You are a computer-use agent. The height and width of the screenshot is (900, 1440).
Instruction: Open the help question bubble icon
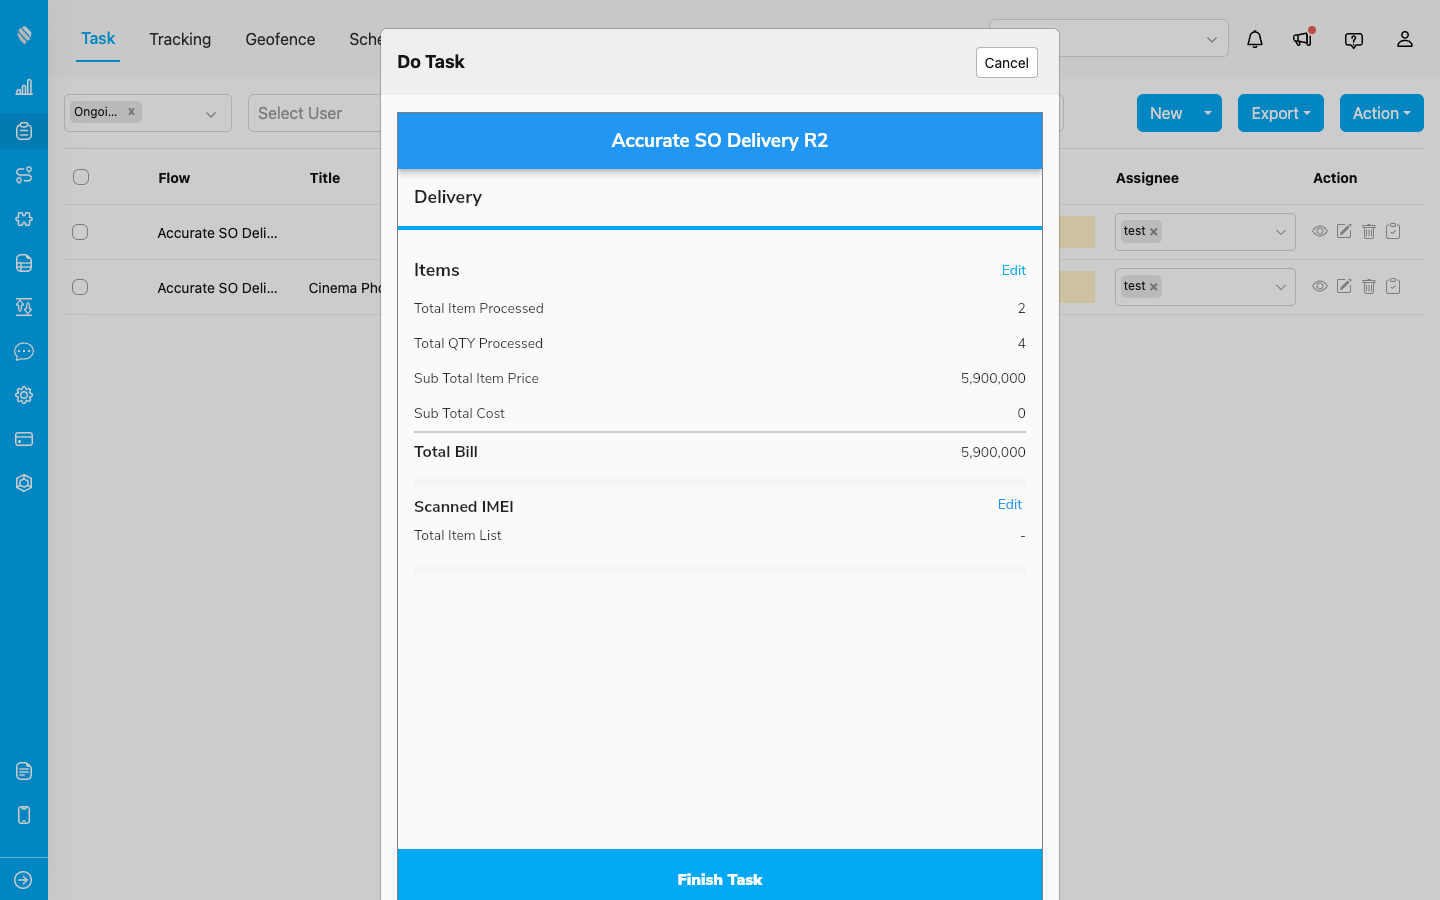click(x=1354, y=40)
